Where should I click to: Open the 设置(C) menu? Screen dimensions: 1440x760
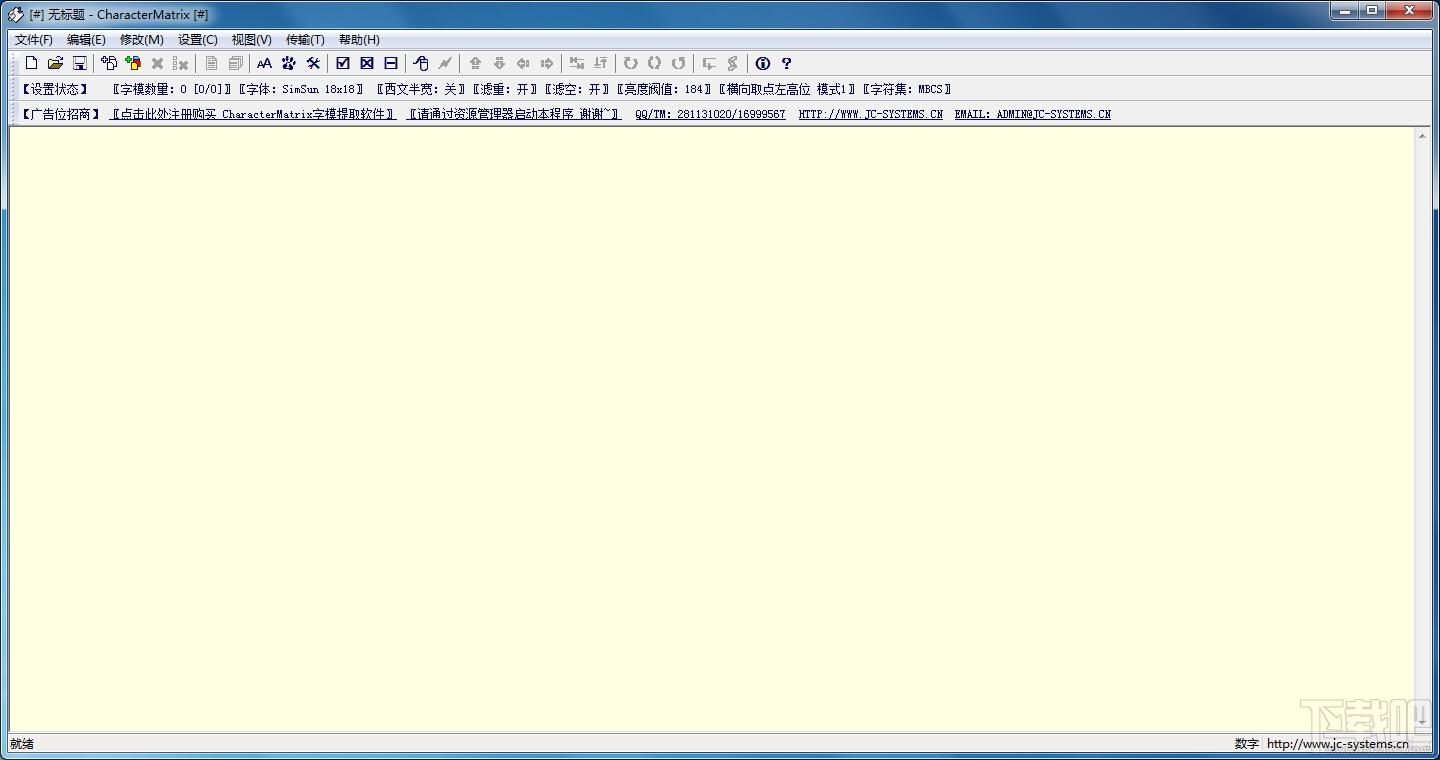(x=198, y=40)
